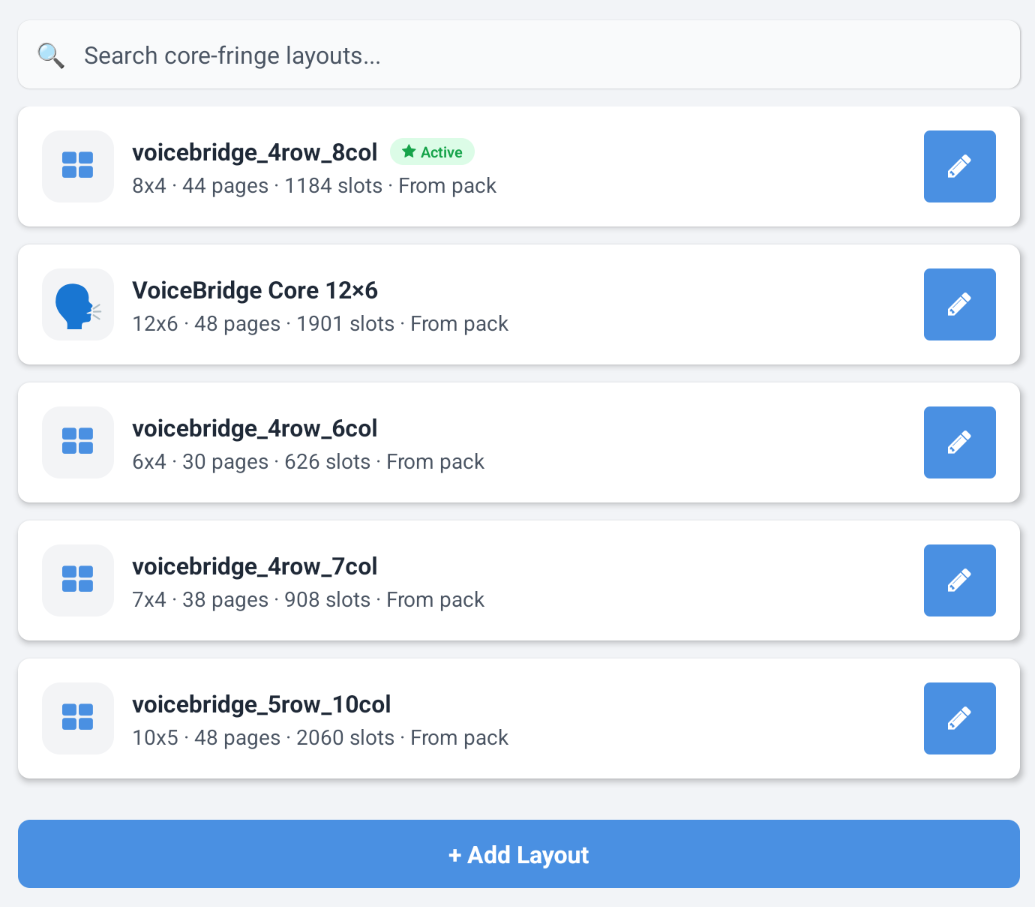Screen dimensions: 1035x907
Task: Edit the voicebridge_5row_10col layout
Action: click(959, 718)
